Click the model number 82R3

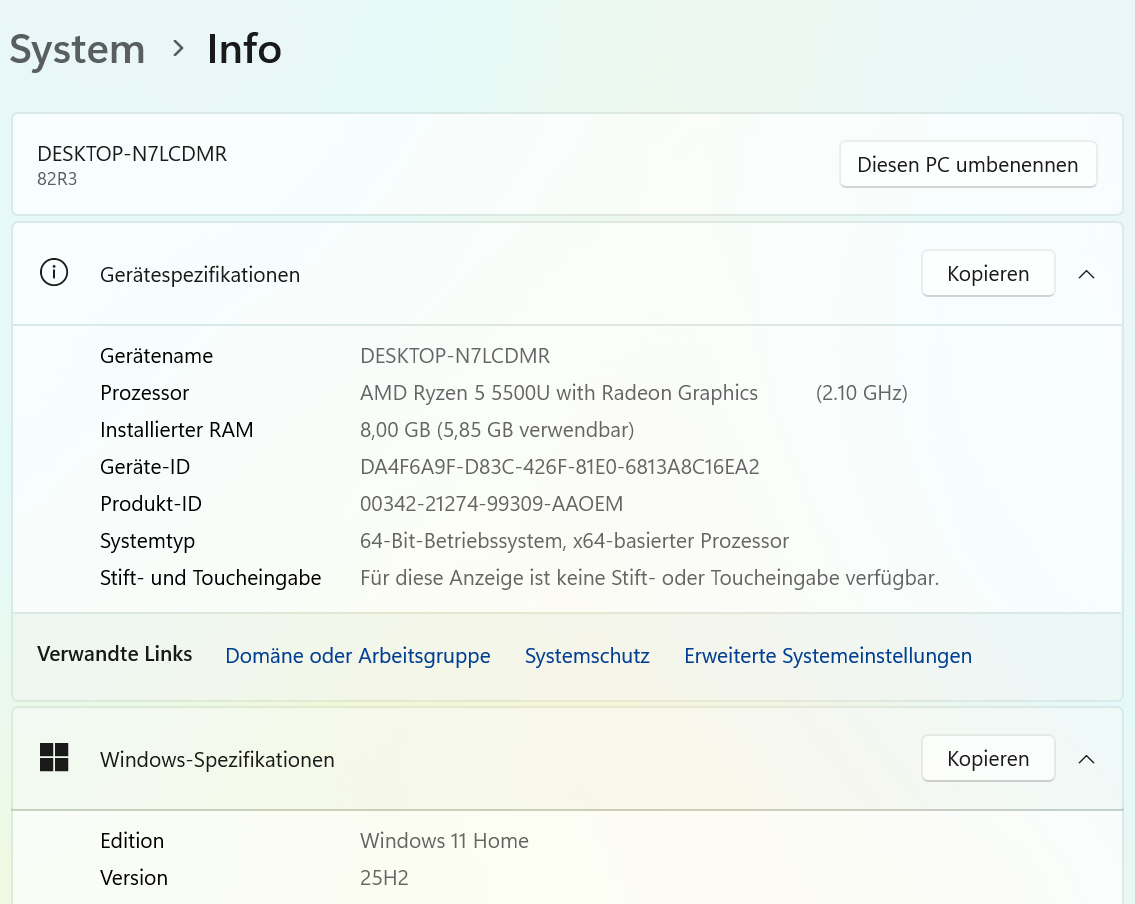coord(57,179)
